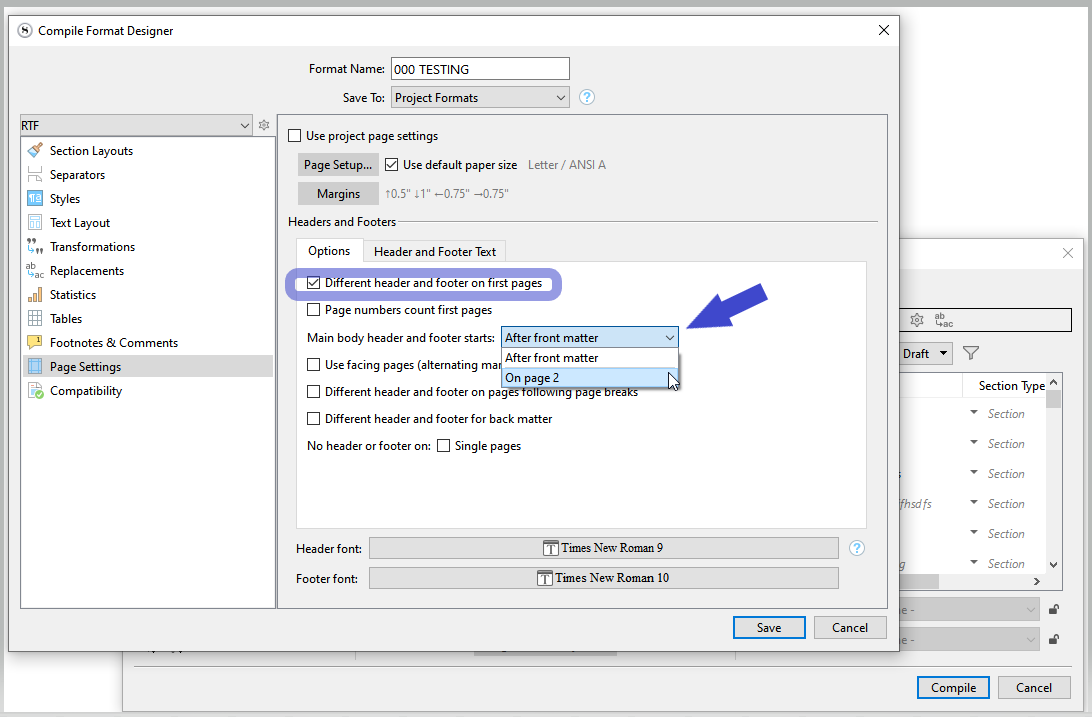Select the Page Settings icon
This screenshot has height=717, width=1092.
tap(35, 366)
